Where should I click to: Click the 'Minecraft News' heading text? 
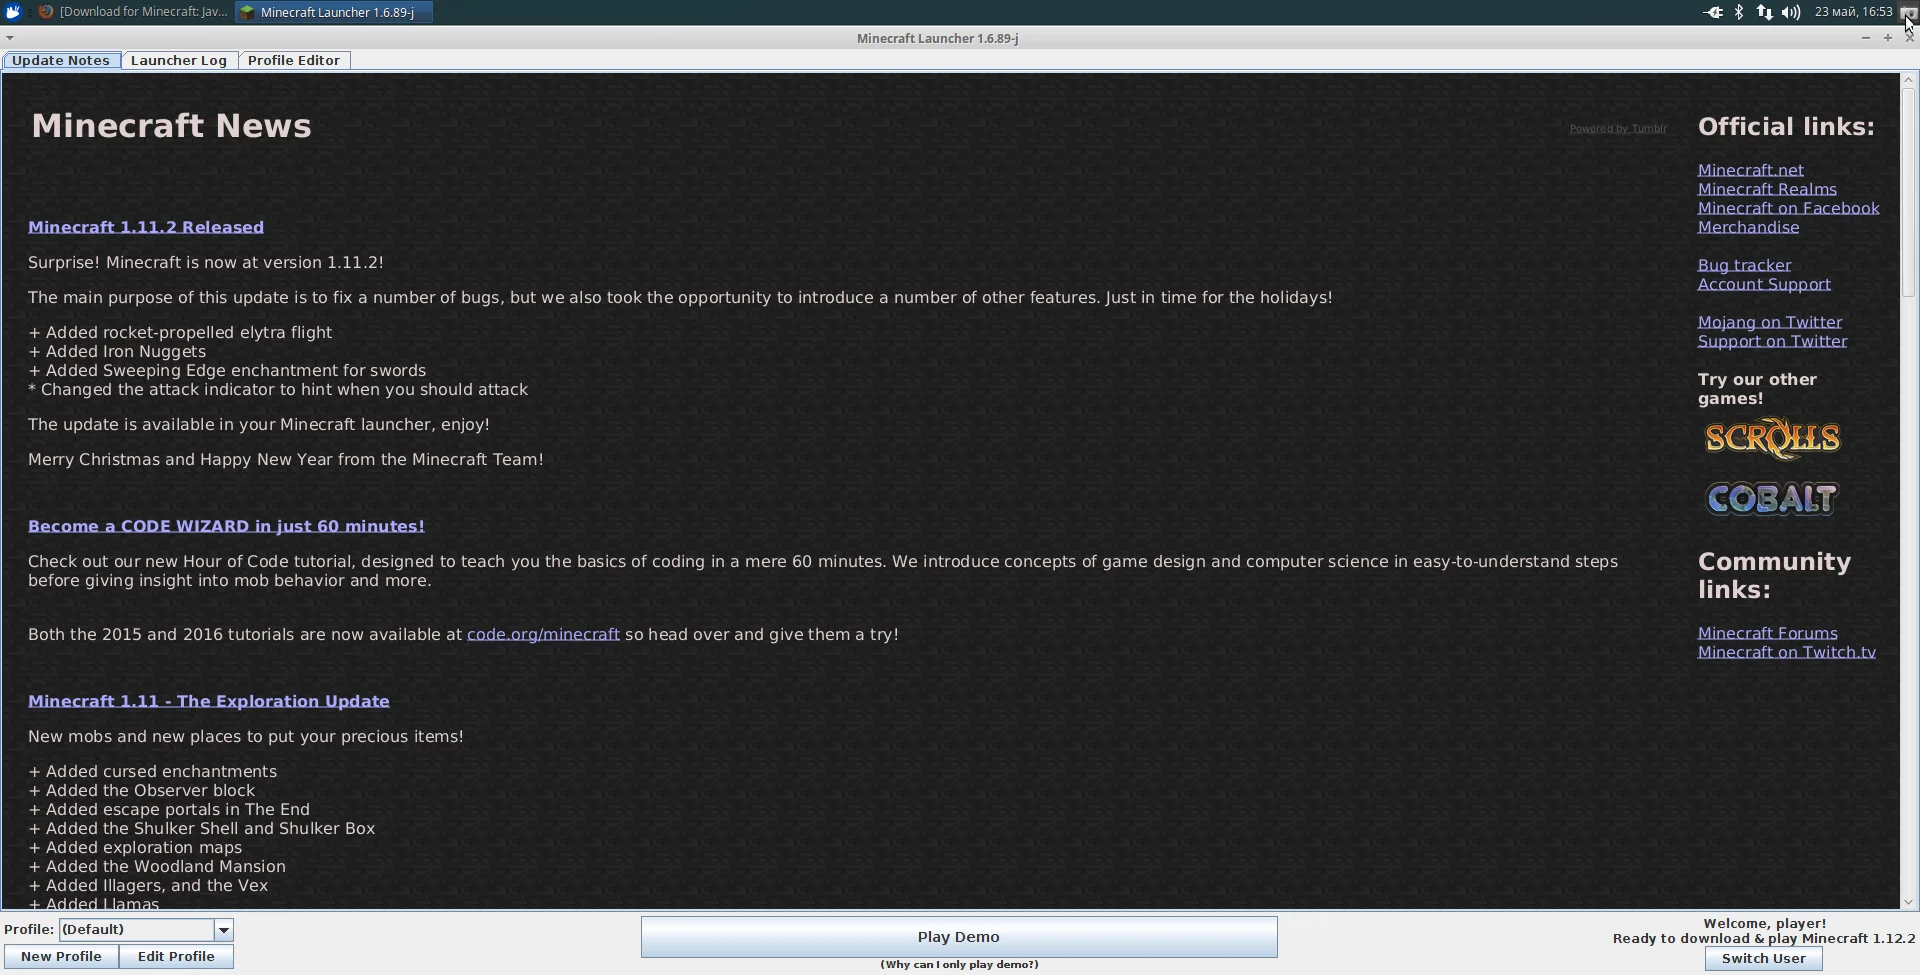pyautogui.click(x=172, y=126)
